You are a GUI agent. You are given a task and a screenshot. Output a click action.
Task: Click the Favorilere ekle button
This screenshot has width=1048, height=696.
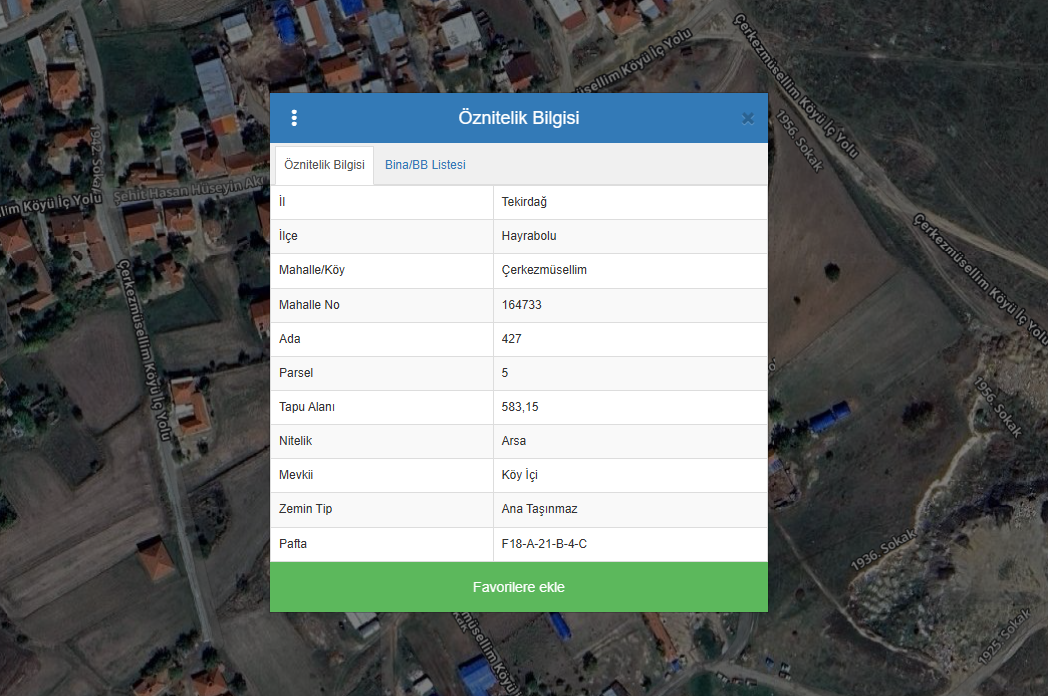(x=518, y=587)
